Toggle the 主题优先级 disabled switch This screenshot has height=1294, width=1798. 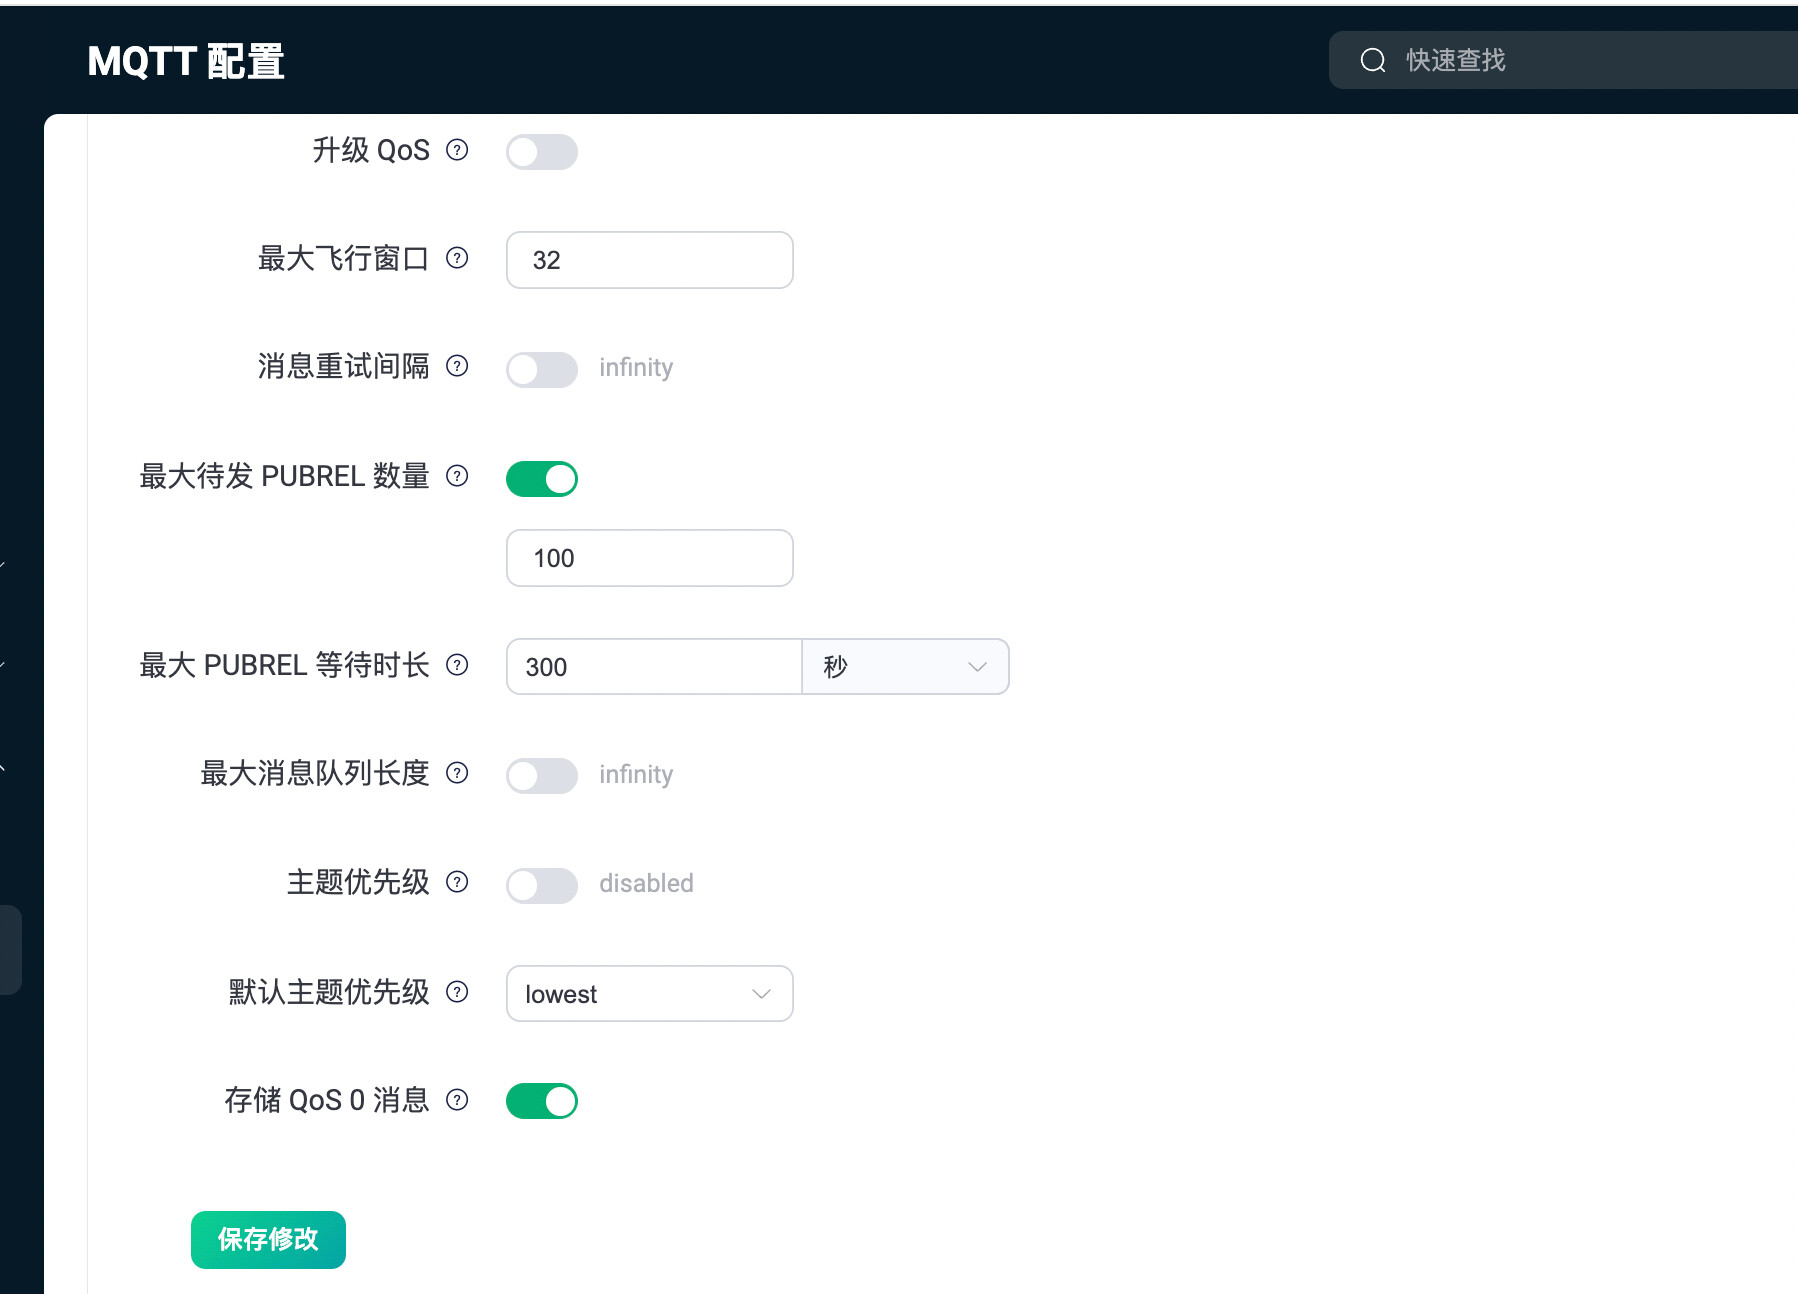coord(541,885)
